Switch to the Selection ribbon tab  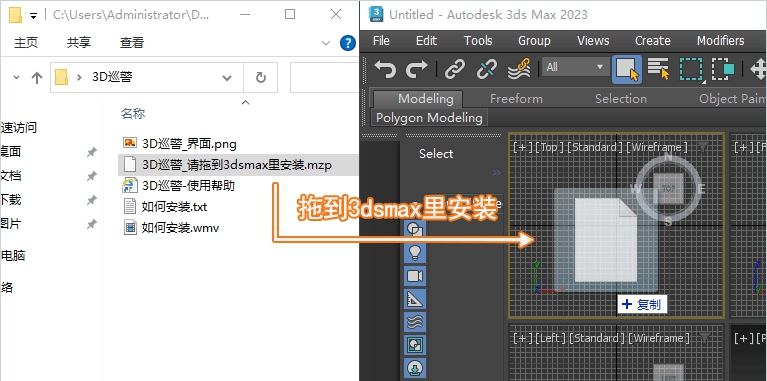621,99
